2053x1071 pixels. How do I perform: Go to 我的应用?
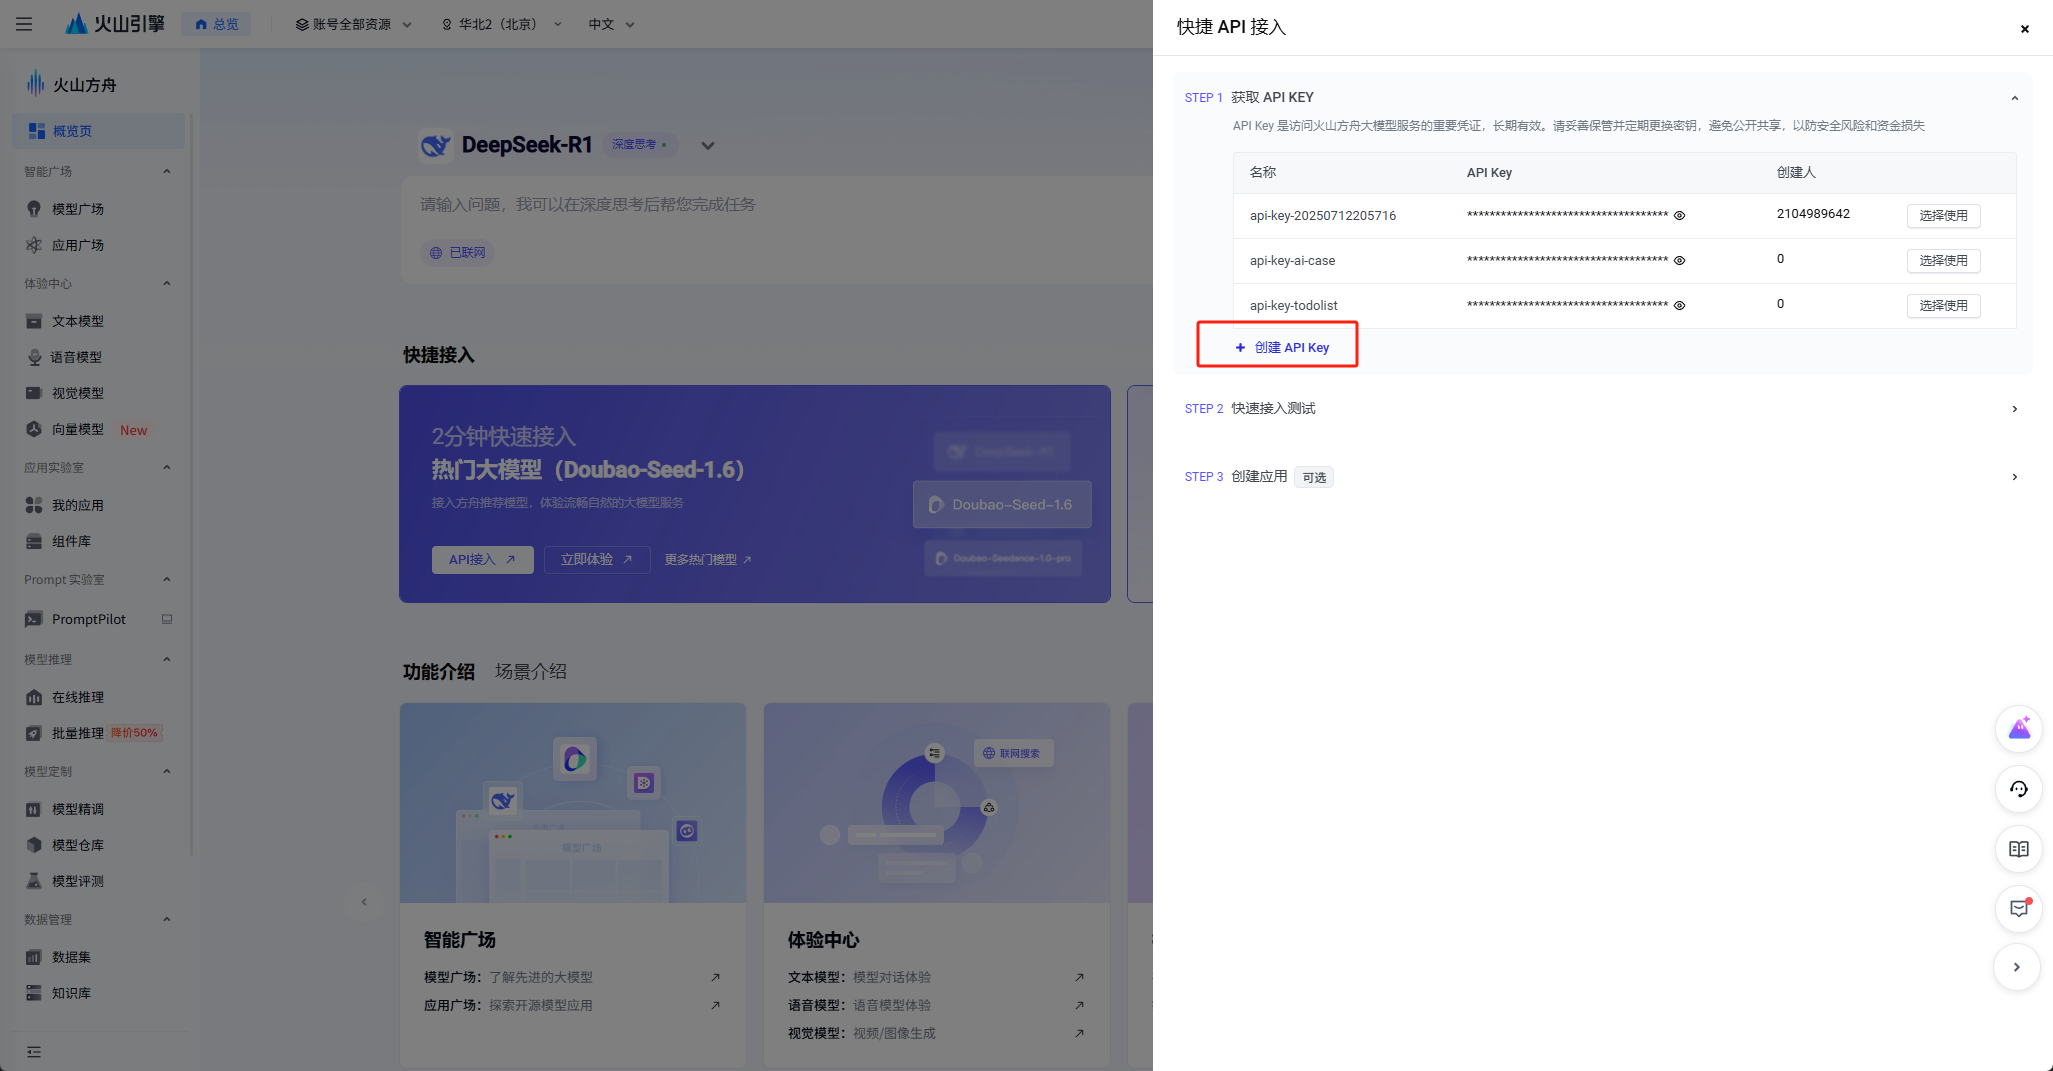click(x=78, y=505)
